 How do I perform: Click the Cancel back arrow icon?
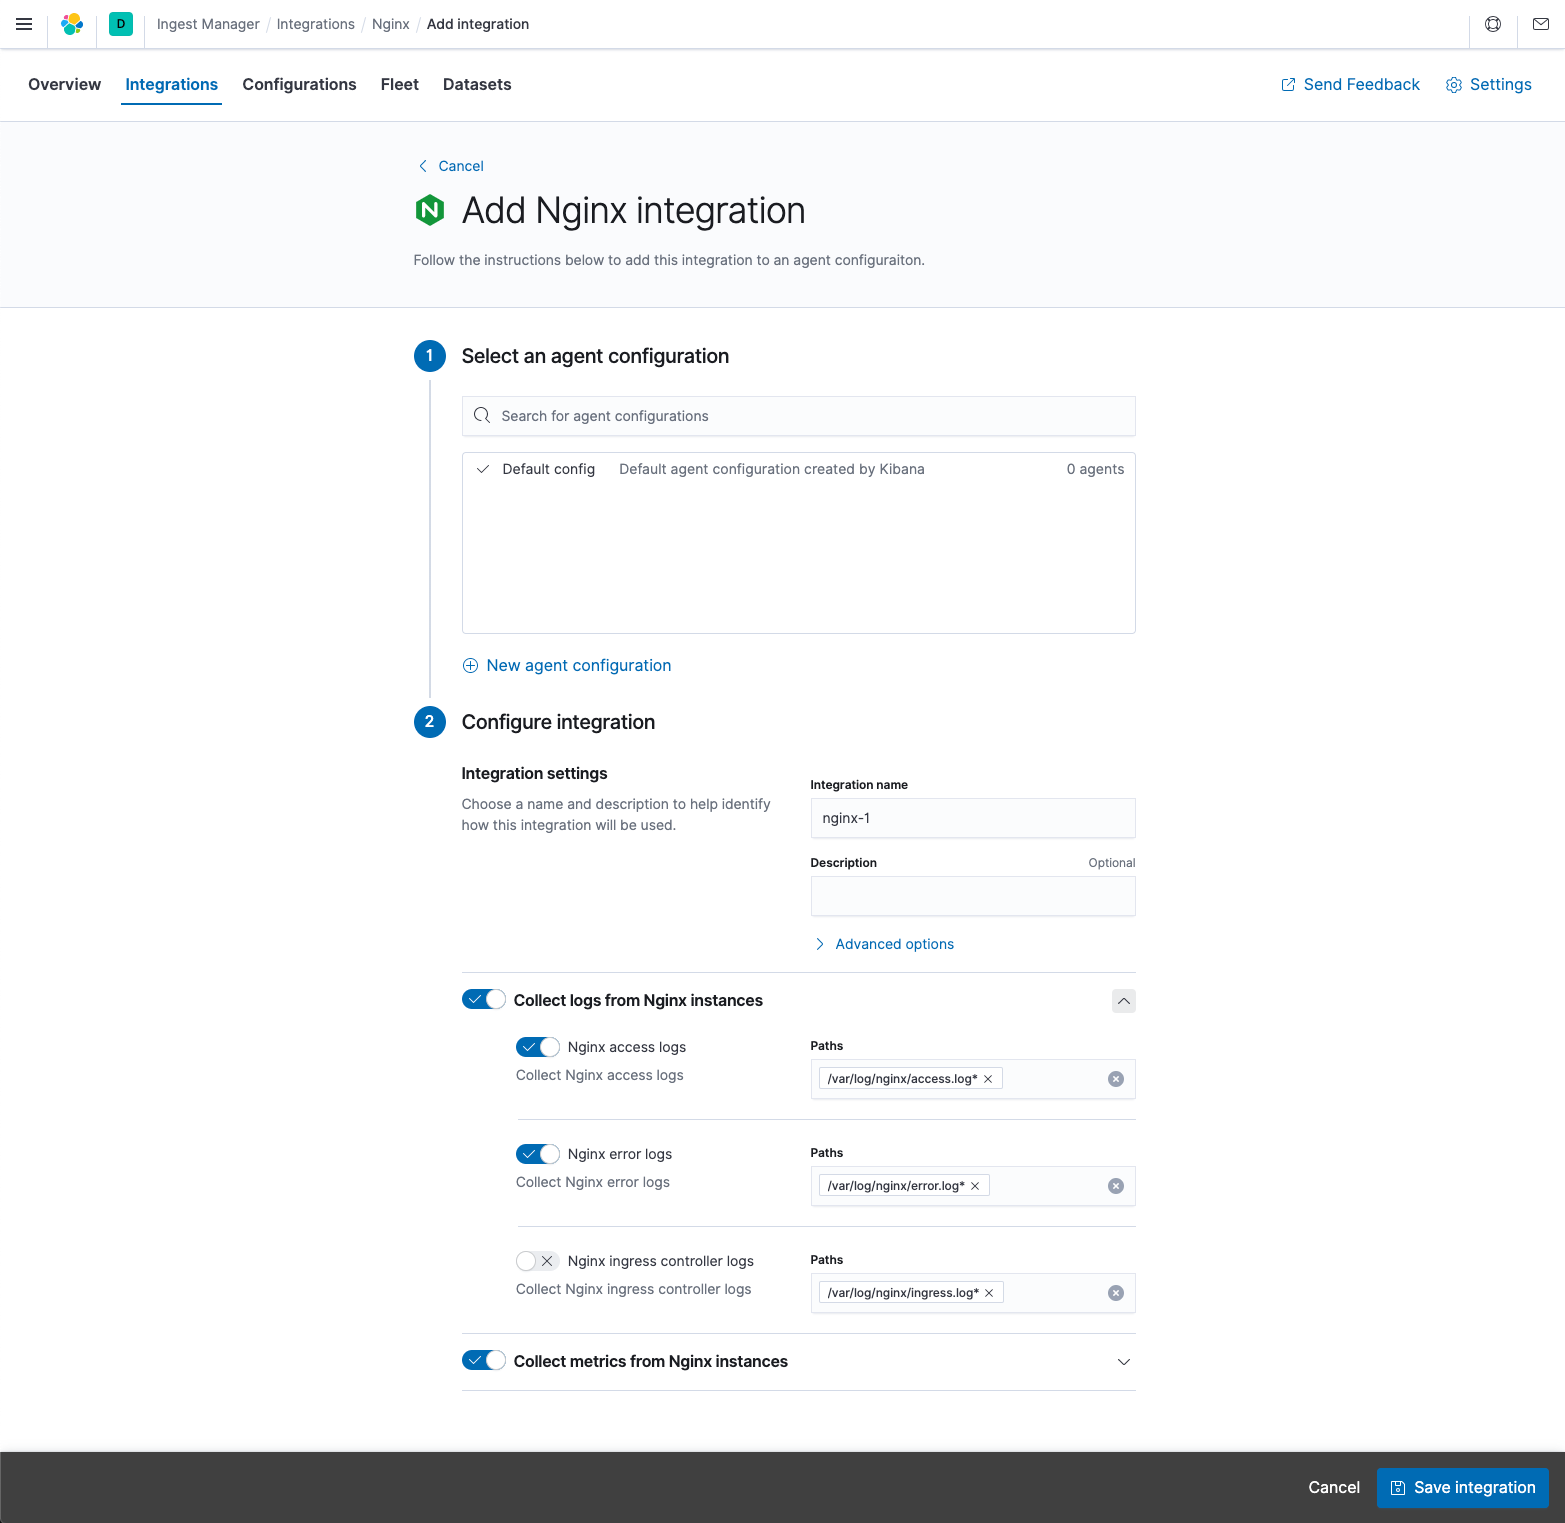click(x=423, y=166)
